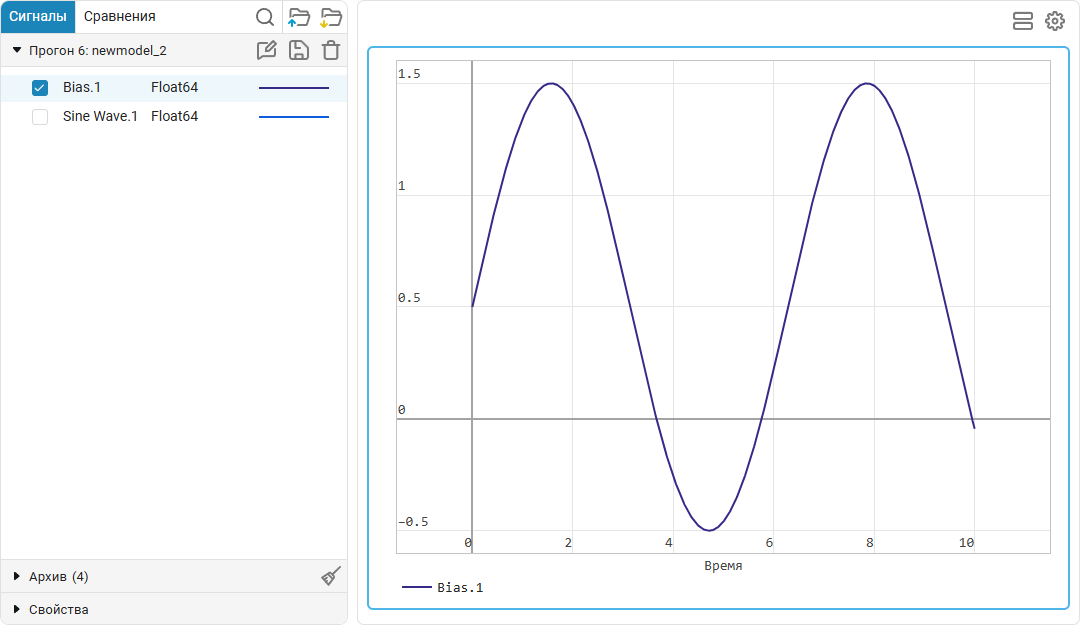Click the Bias.1 line color swatch
Image resolution: width=1080 pixels, height=625 pixels.
tap(294, 88)
